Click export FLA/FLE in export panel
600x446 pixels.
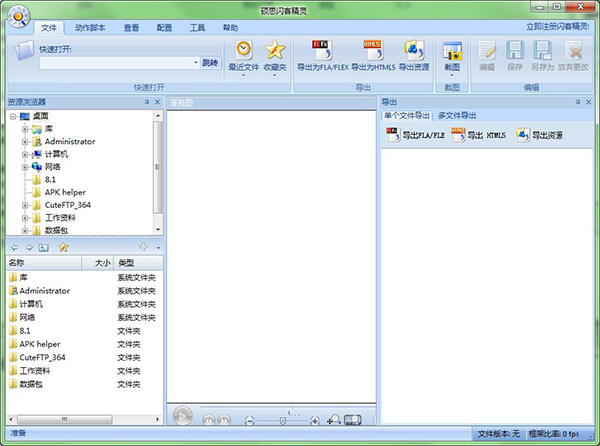click(416, 135)
